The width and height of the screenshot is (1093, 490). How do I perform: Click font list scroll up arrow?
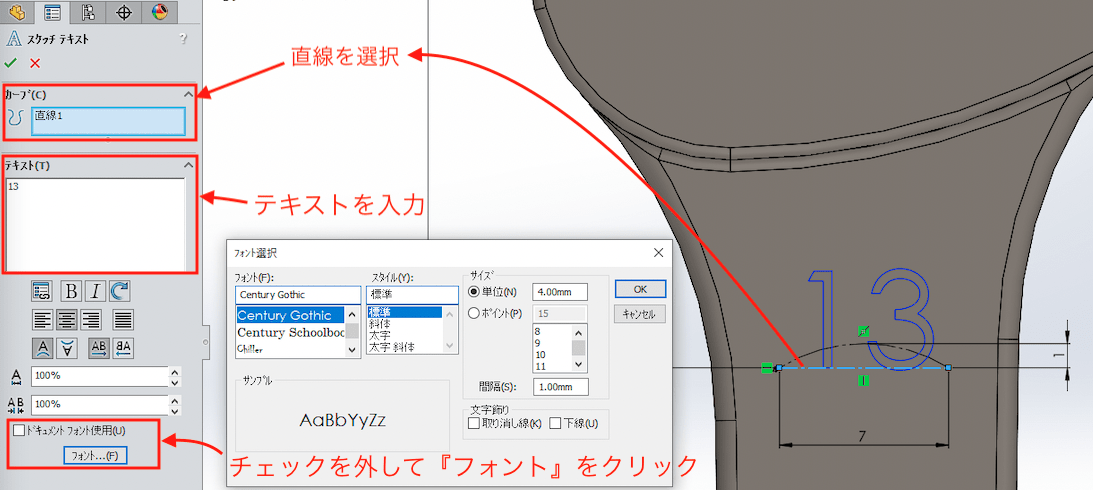[353, 313]
